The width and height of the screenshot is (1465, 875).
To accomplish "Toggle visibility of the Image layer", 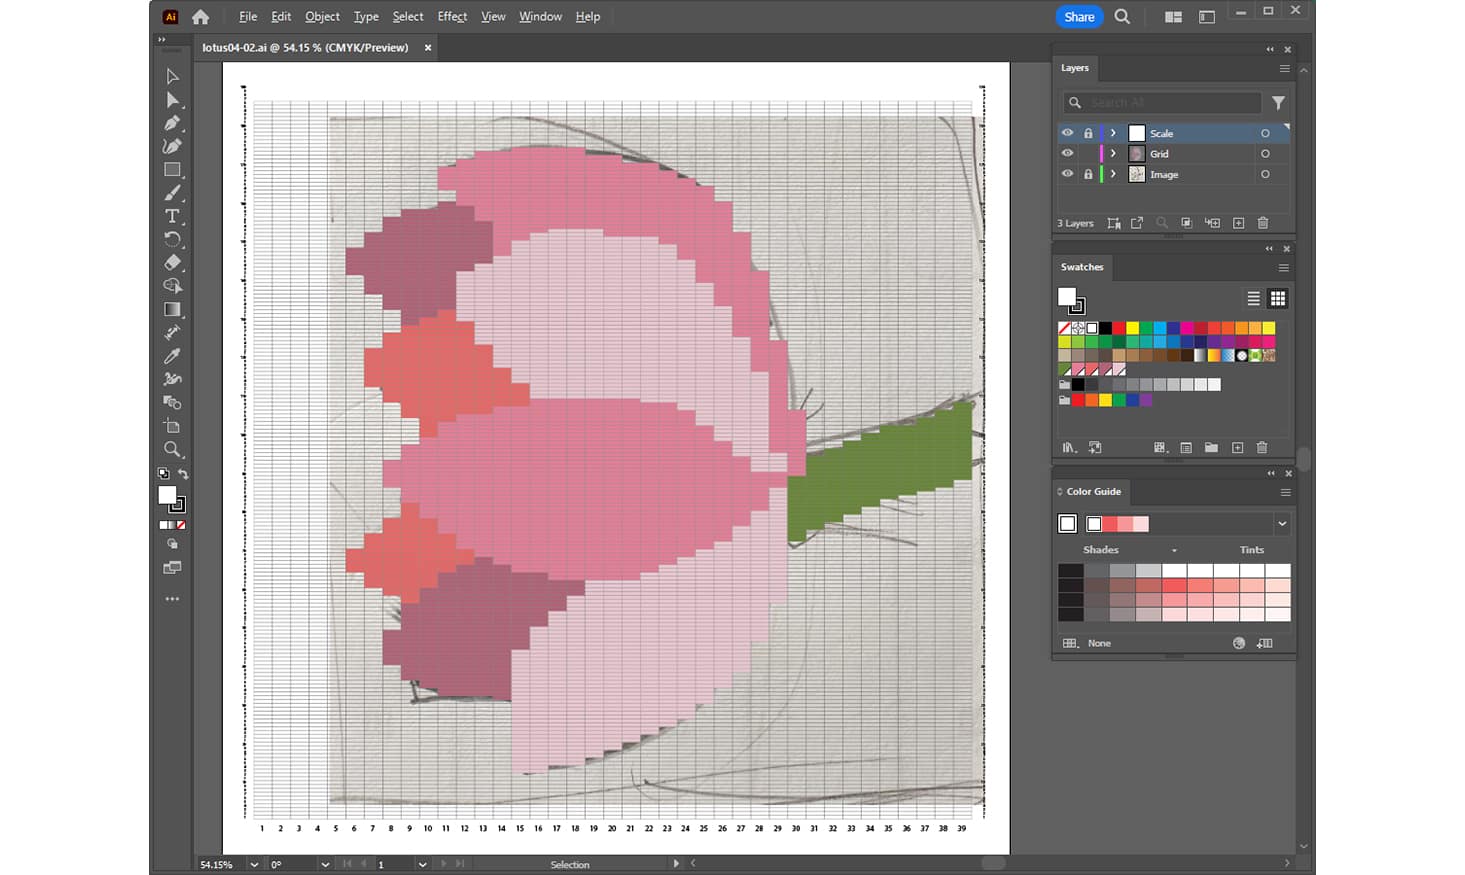I will (x=1067, y=174).
